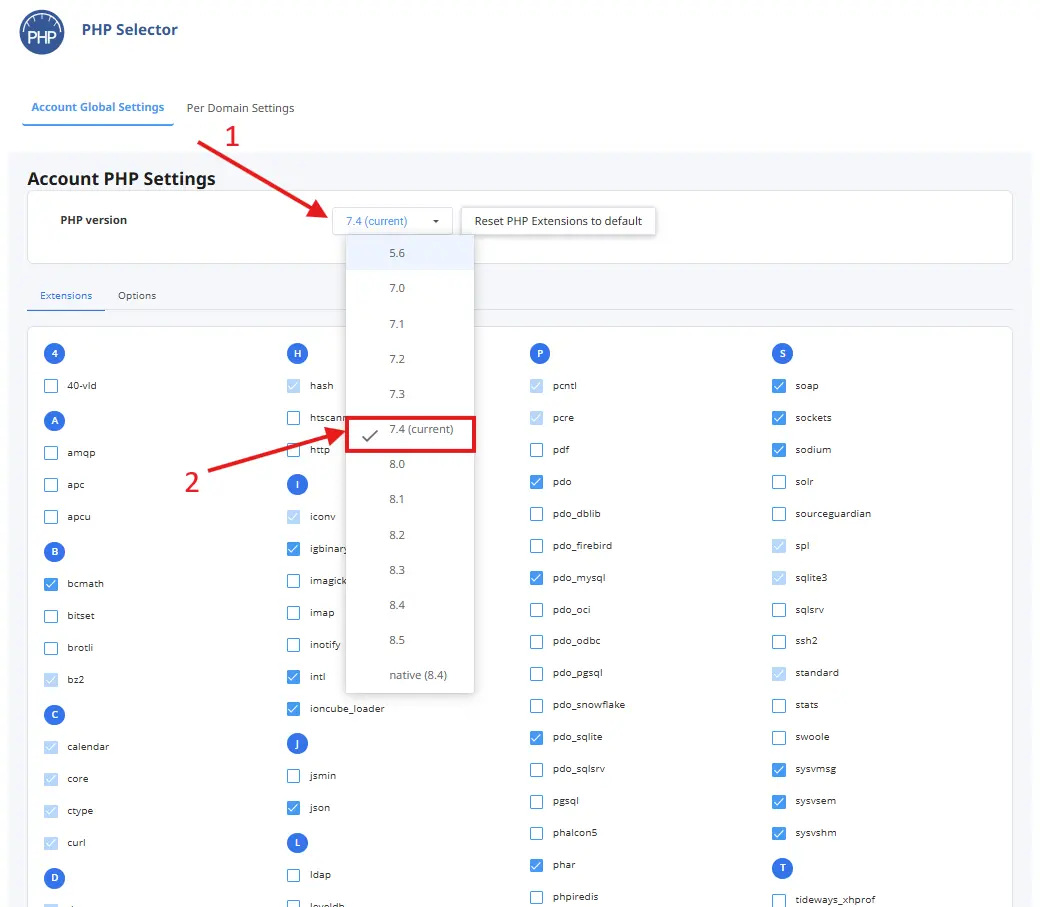Tick the jsmin extension checkbox
This screenshot has height=907, width=1040.
tap(293, 776)
